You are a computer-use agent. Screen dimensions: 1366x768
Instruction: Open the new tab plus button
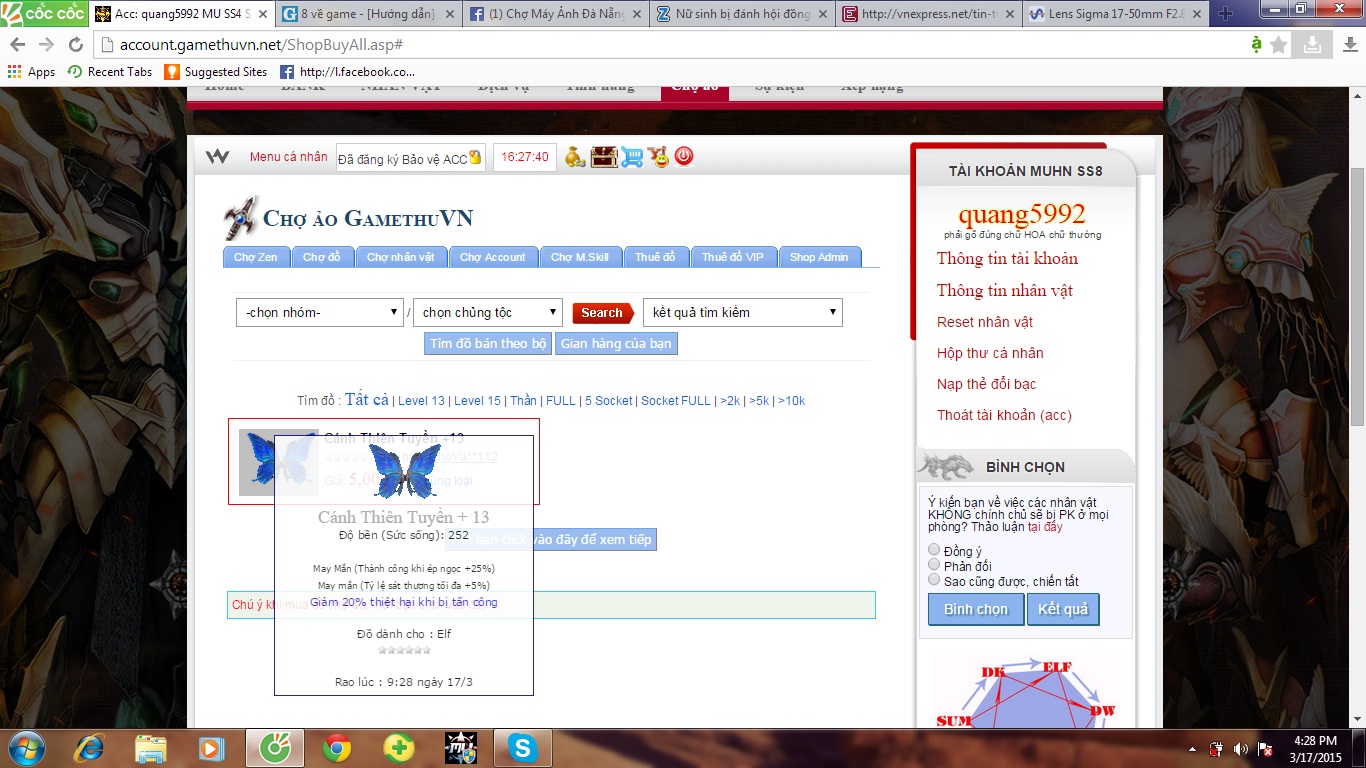[x=1226, y=14]
